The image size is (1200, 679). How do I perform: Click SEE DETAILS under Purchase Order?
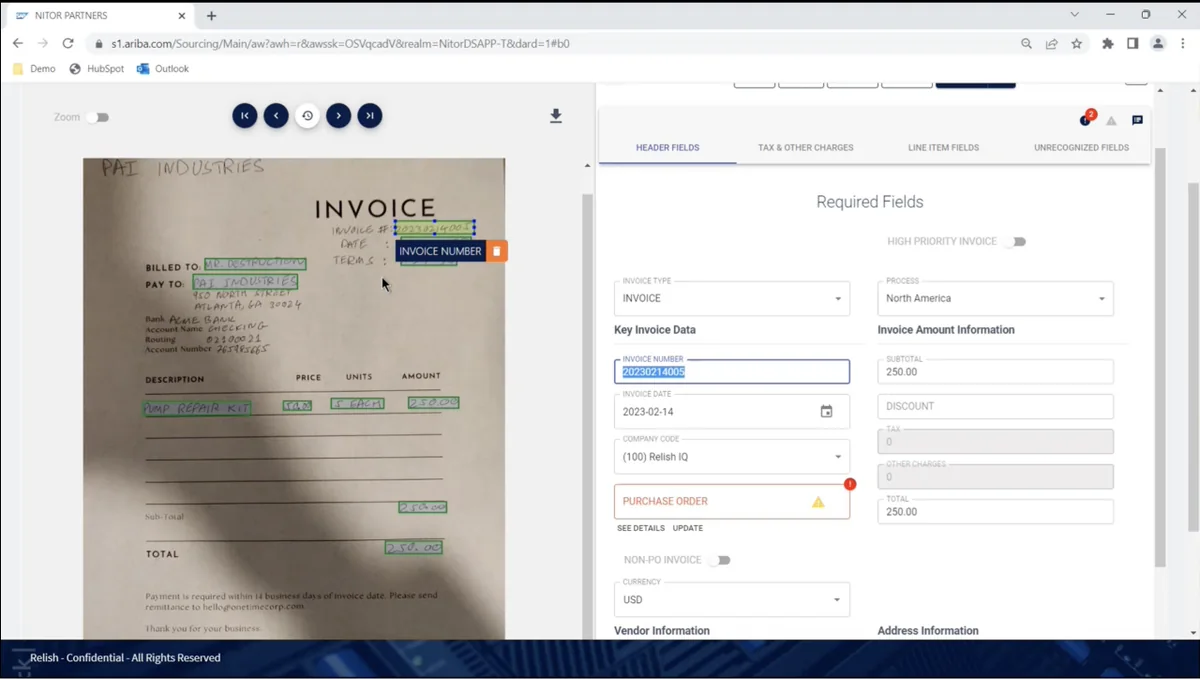pos(641,528)
